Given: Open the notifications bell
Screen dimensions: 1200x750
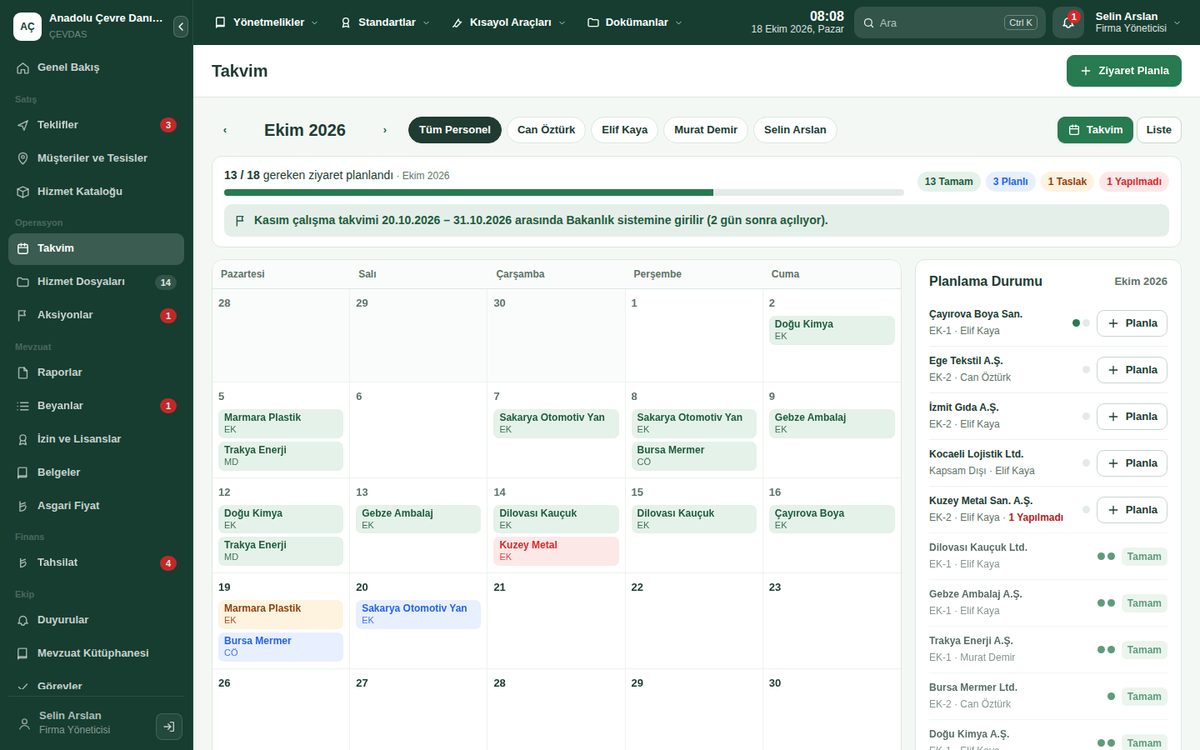Looking at the screenshot, I should click(1068, 22).
